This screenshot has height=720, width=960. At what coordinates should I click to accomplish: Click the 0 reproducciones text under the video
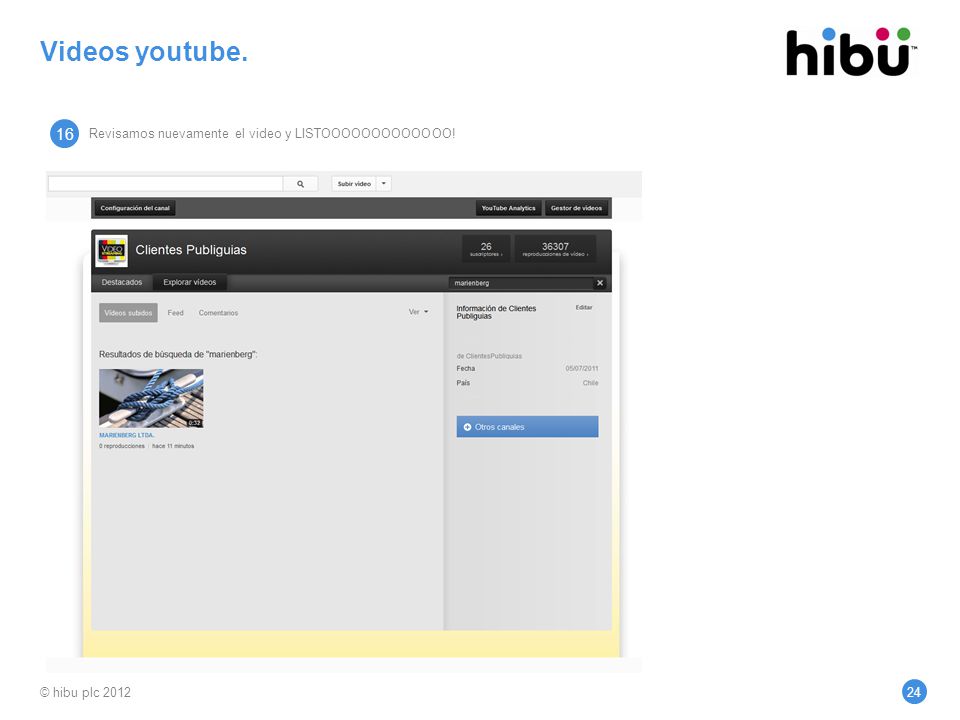click(x=122, y=446)
